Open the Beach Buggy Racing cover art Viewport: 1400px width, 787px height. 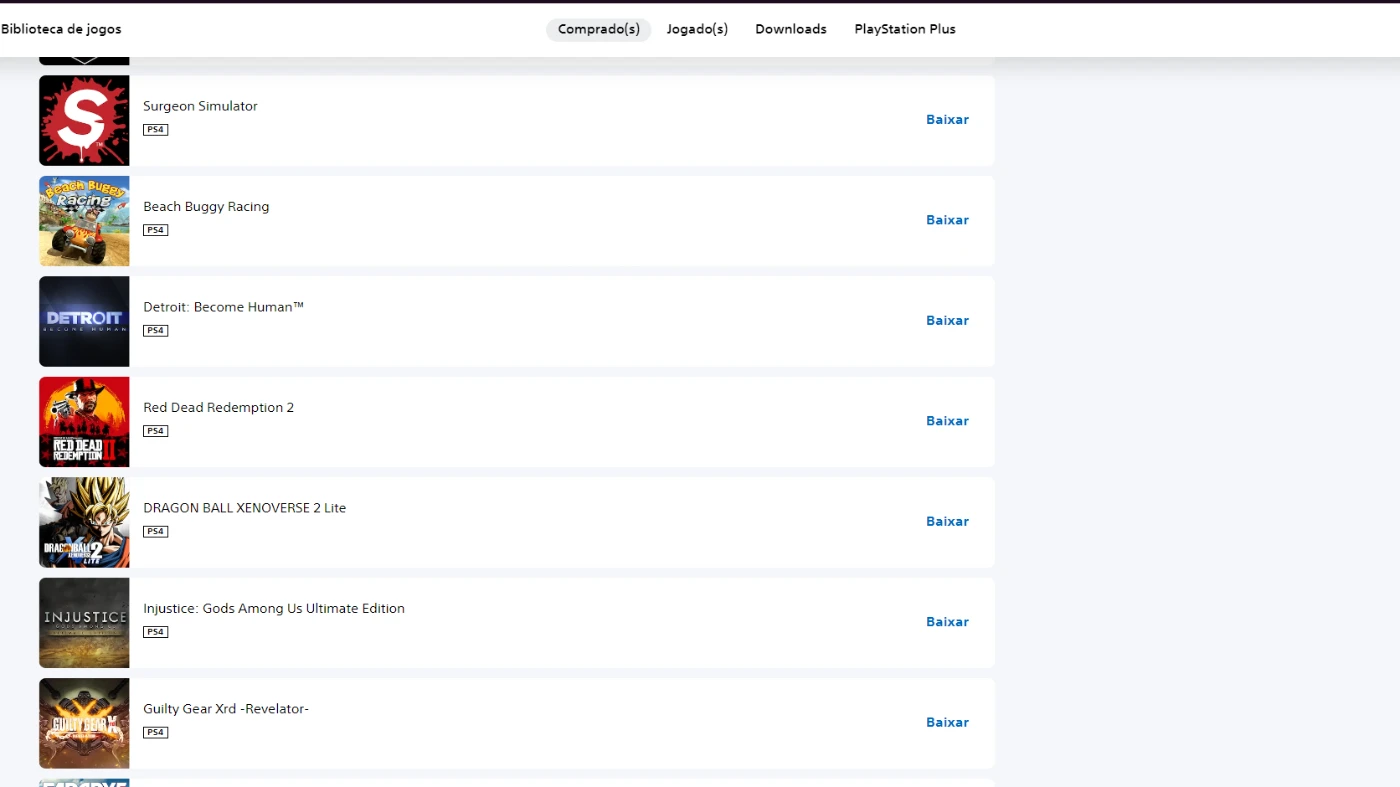tap(84, 221)
